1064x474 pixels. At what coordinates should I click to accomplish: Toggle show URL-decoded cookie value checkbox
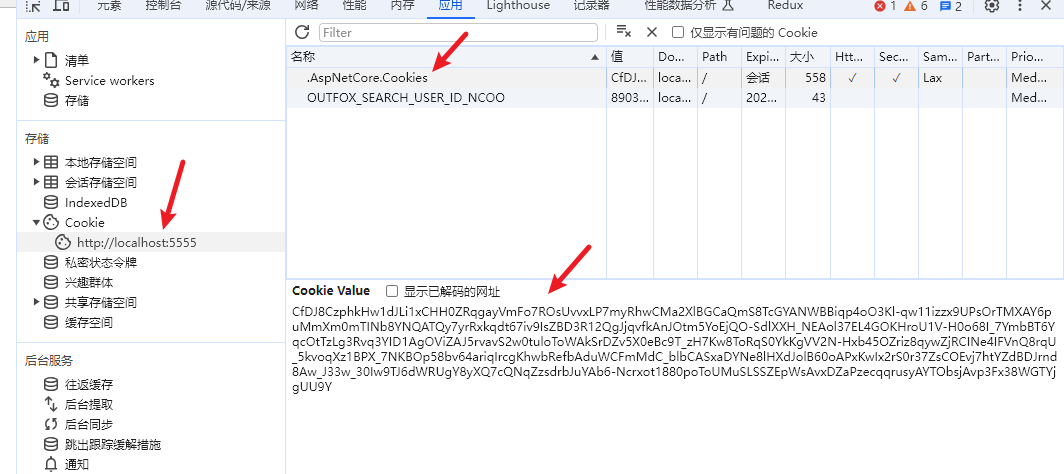[x=392, y=291]
